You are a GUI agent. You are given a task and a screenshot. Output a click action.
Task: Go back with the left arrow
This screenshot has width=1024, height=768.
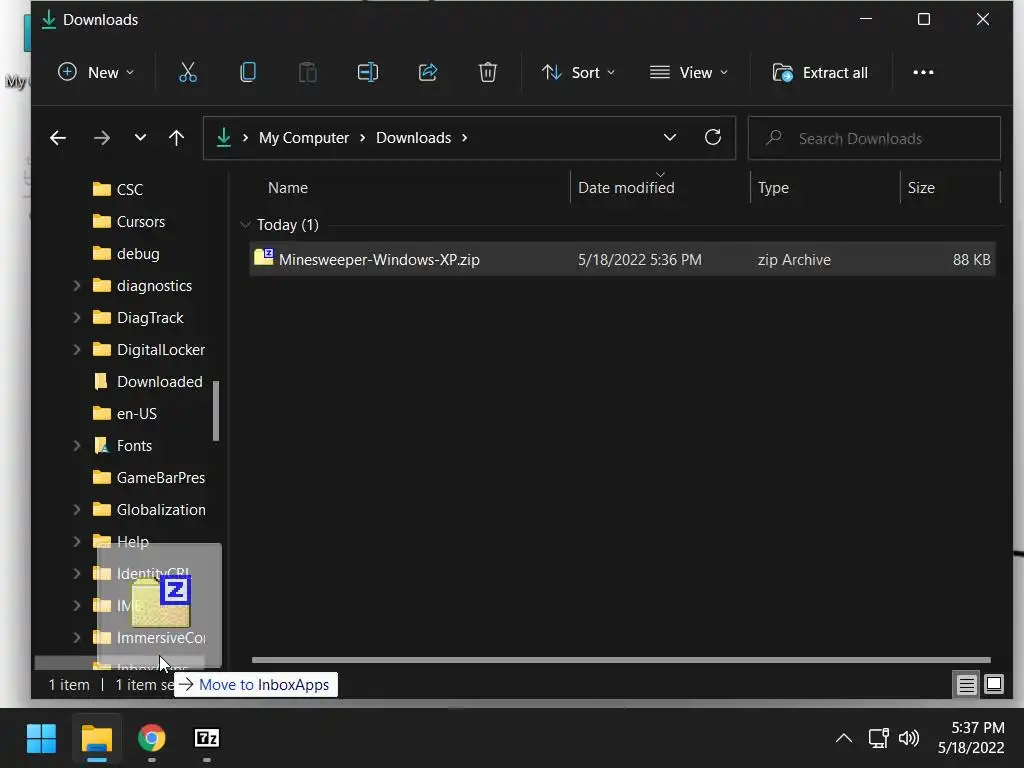tap(58, 138)
